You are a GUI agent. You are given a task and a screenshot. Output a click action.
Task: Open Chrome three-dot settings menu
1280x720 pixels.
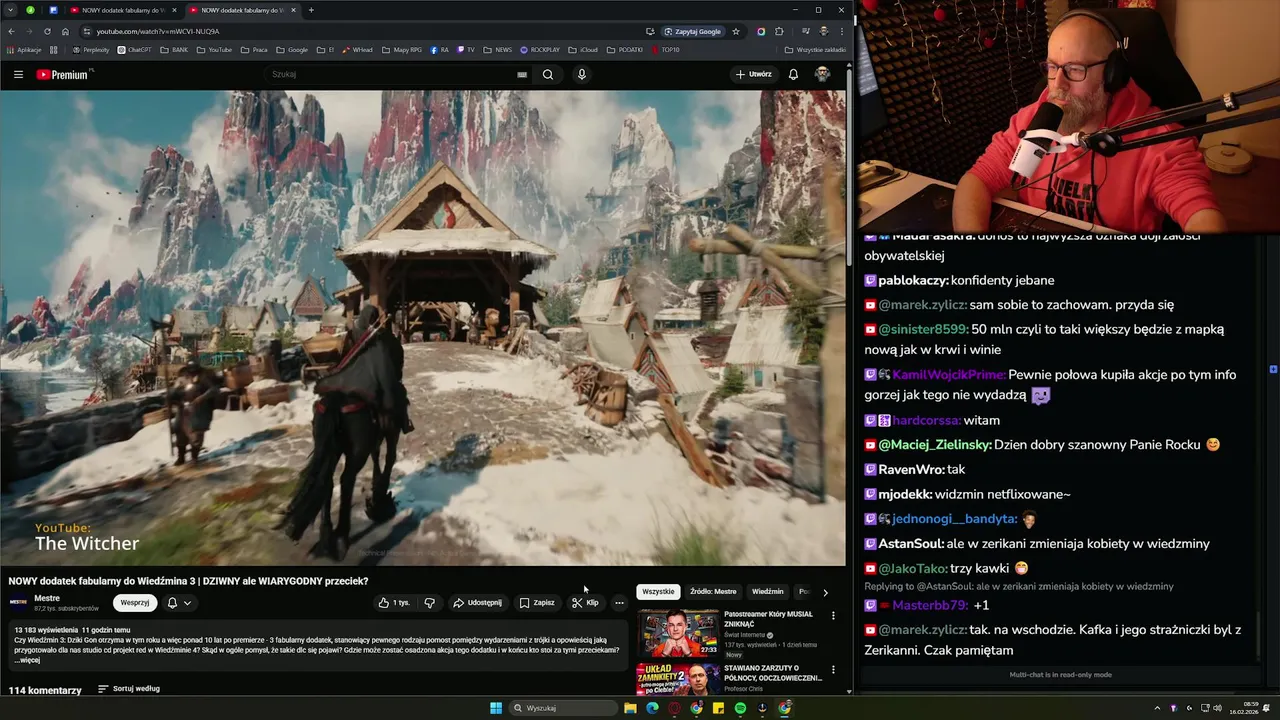pos(841,31)
